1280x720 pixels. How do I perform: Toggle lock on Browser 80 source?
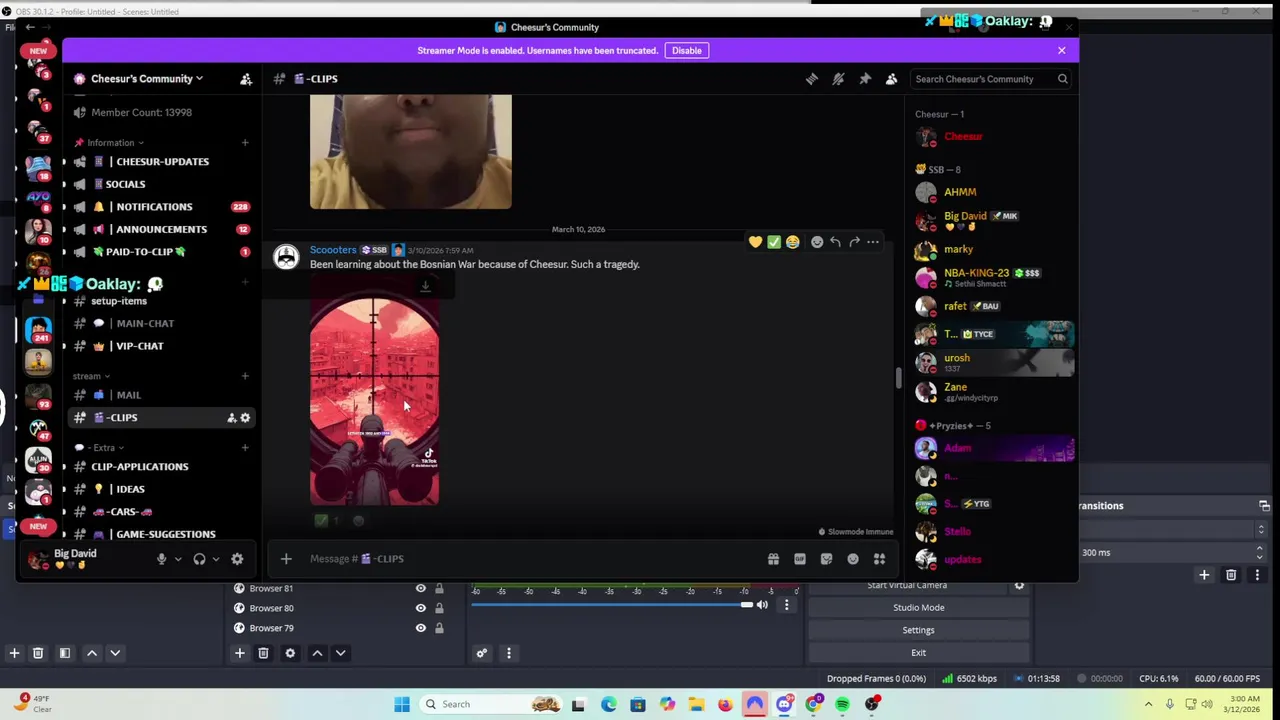439,608
